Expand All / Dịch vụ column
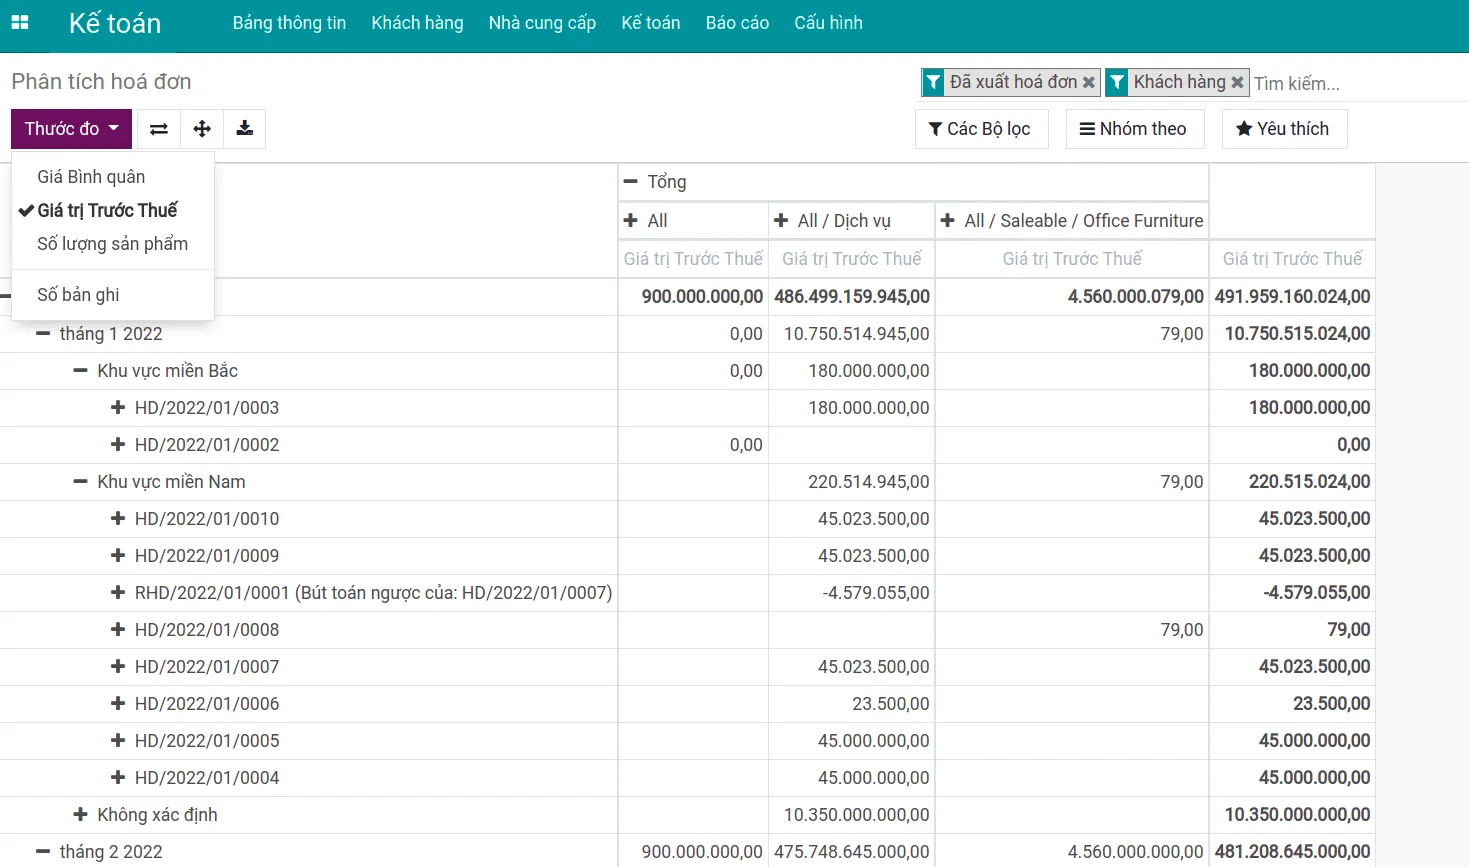This screenshot has height=867, width=1469. coord(851,221)
